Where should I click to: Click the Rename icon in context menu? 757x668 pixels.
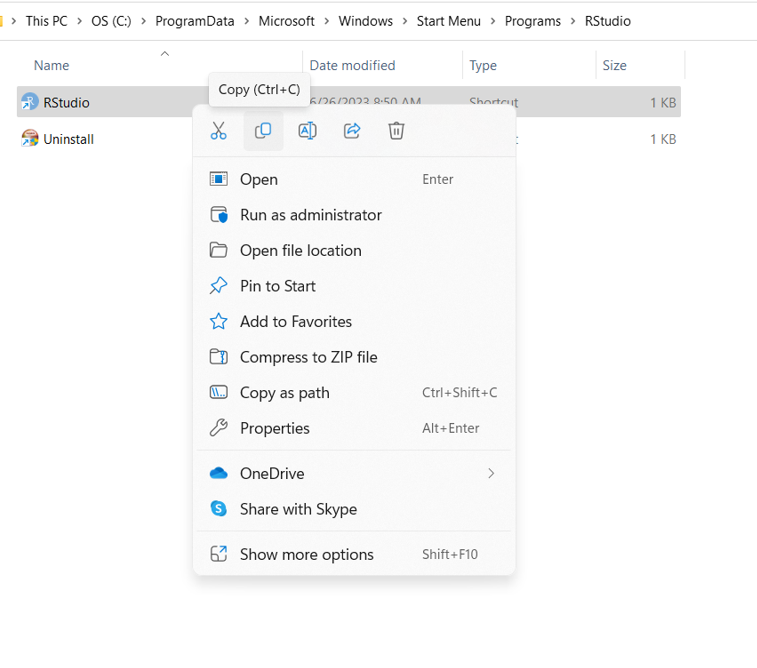click(307, 131)
